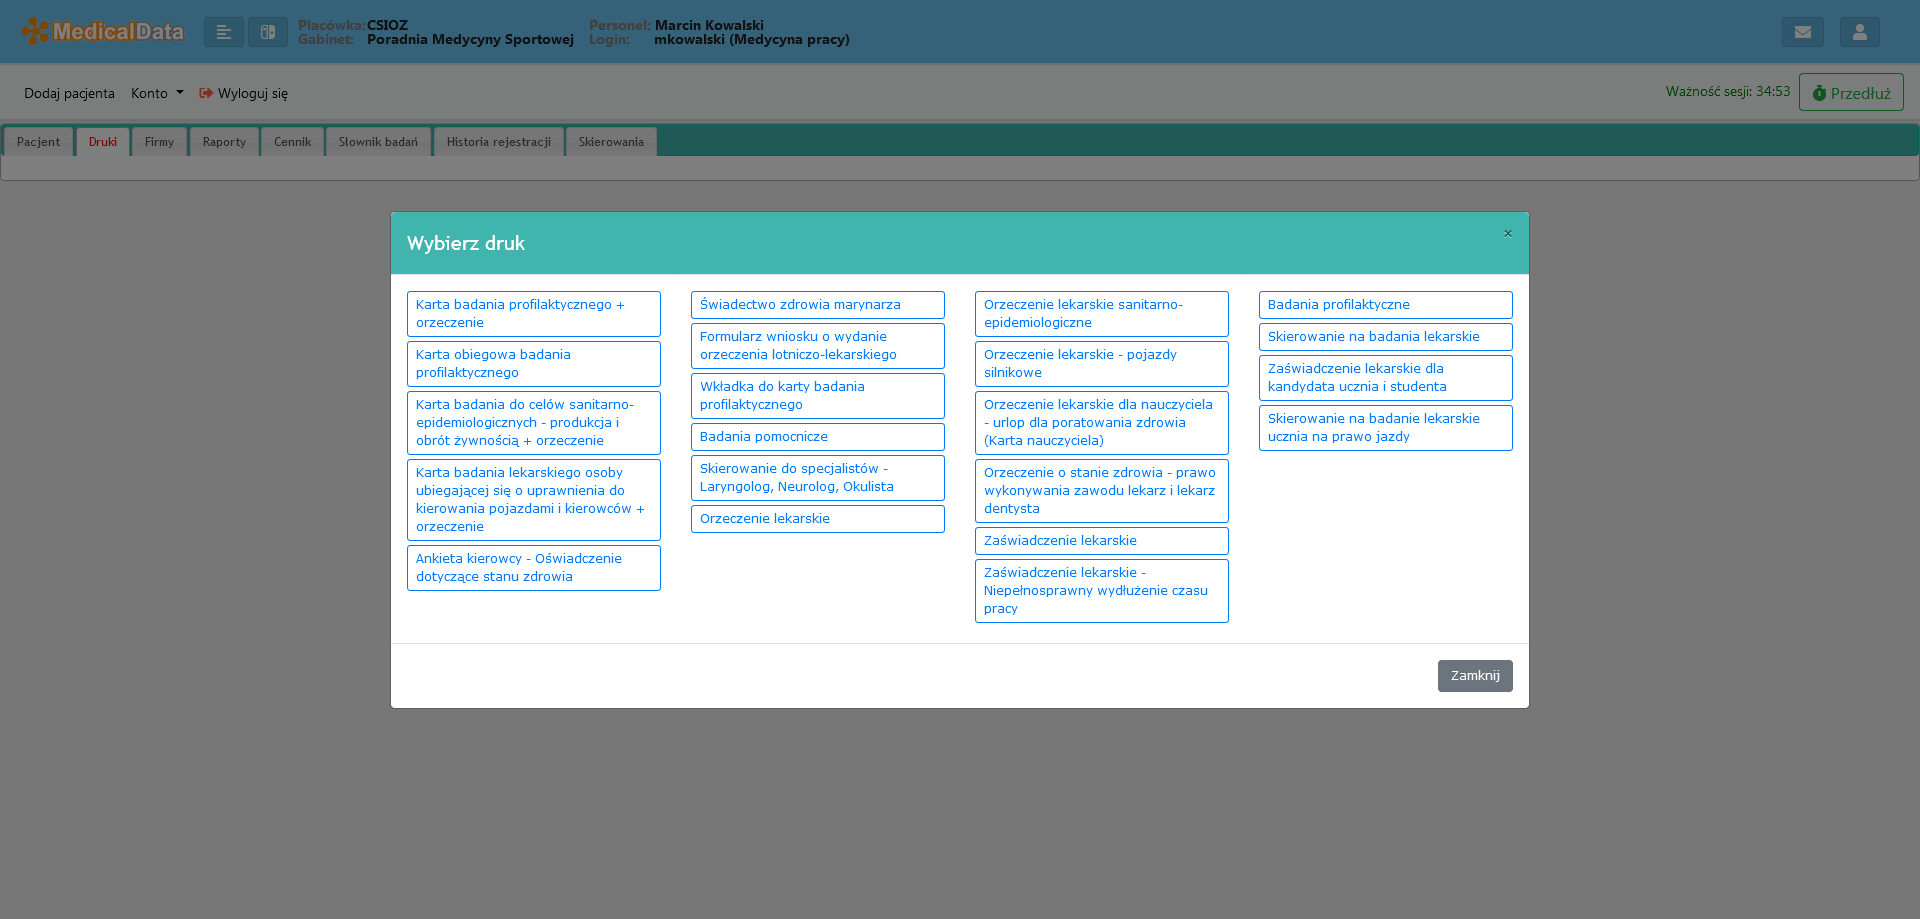Viewport: 1920px width, 919px height.
Task: Open messages via envelope icon
Action: tap(1802, 32)
